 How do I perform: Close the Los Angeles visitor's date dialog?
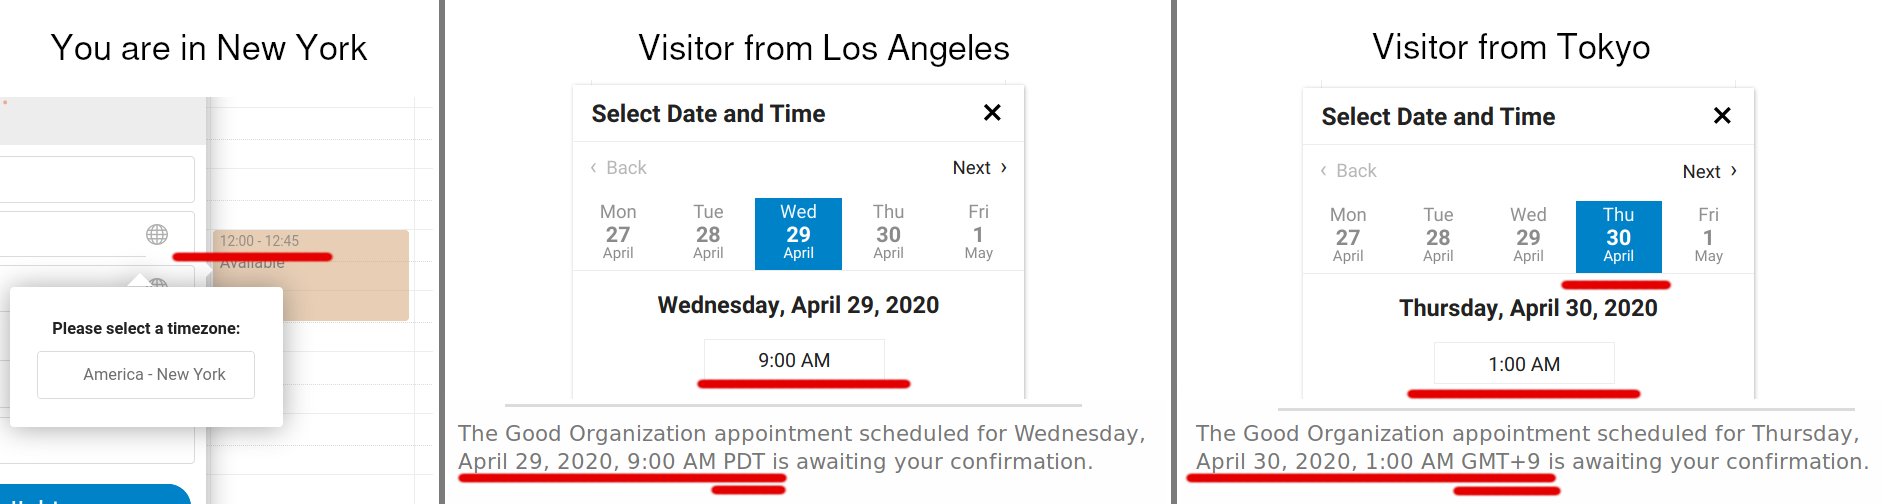992,113
